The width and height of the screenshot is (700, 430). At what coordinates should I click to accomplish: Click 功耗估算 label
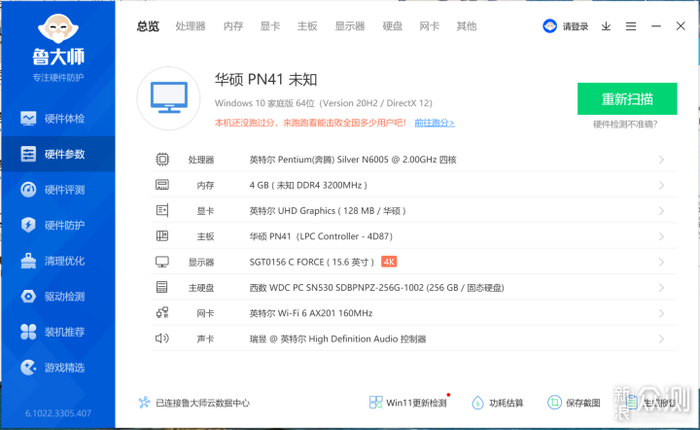[x=506, y=403]
